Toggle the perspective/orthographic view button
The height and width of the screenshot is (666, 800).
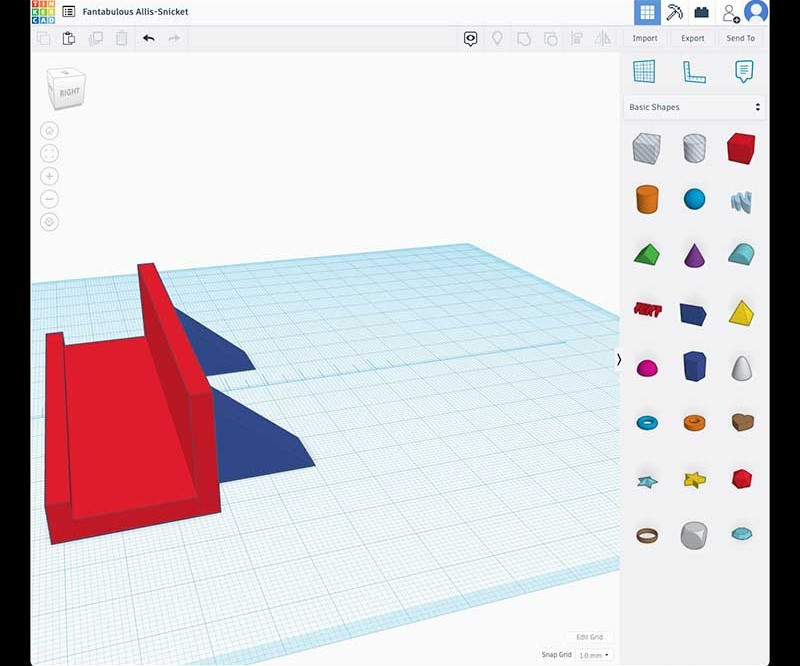tap(50, 222)
